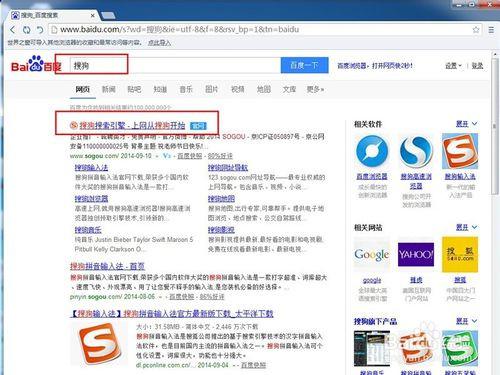The image size is (500, 375).
Task: Open the 太平洋下载 Sogou input result link
Action: point(172,314)
